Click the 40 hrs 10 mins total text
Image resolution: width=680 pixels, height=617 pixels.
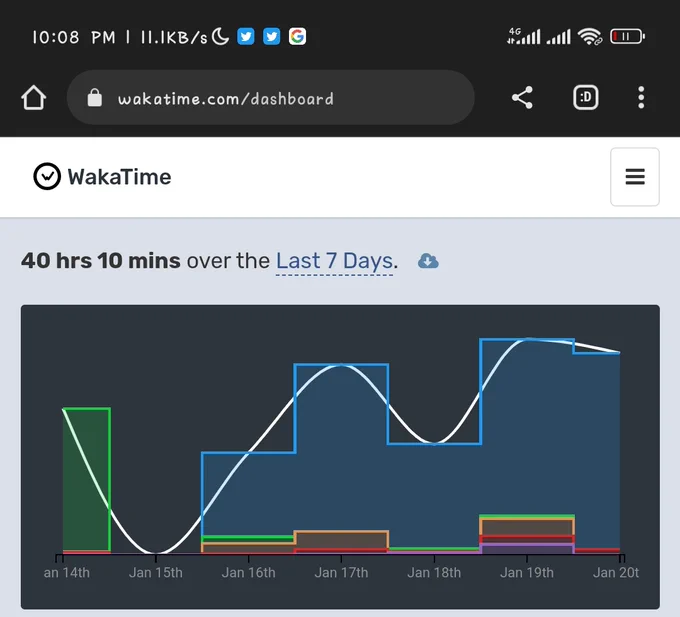coord(101,261)
